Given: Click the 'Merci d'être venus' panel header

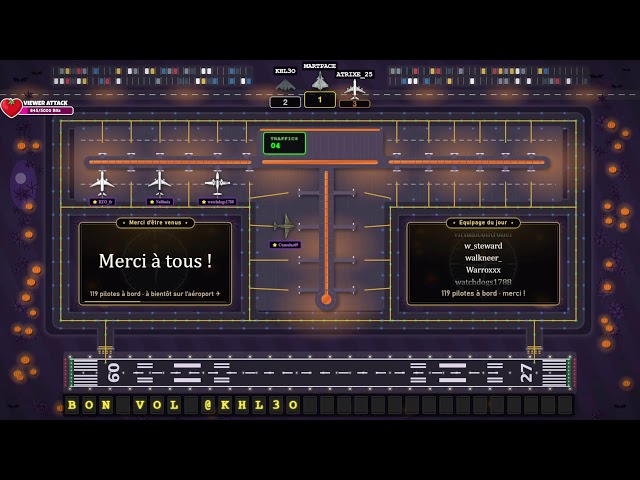Looking at the screenshot, I should [155, 223].
